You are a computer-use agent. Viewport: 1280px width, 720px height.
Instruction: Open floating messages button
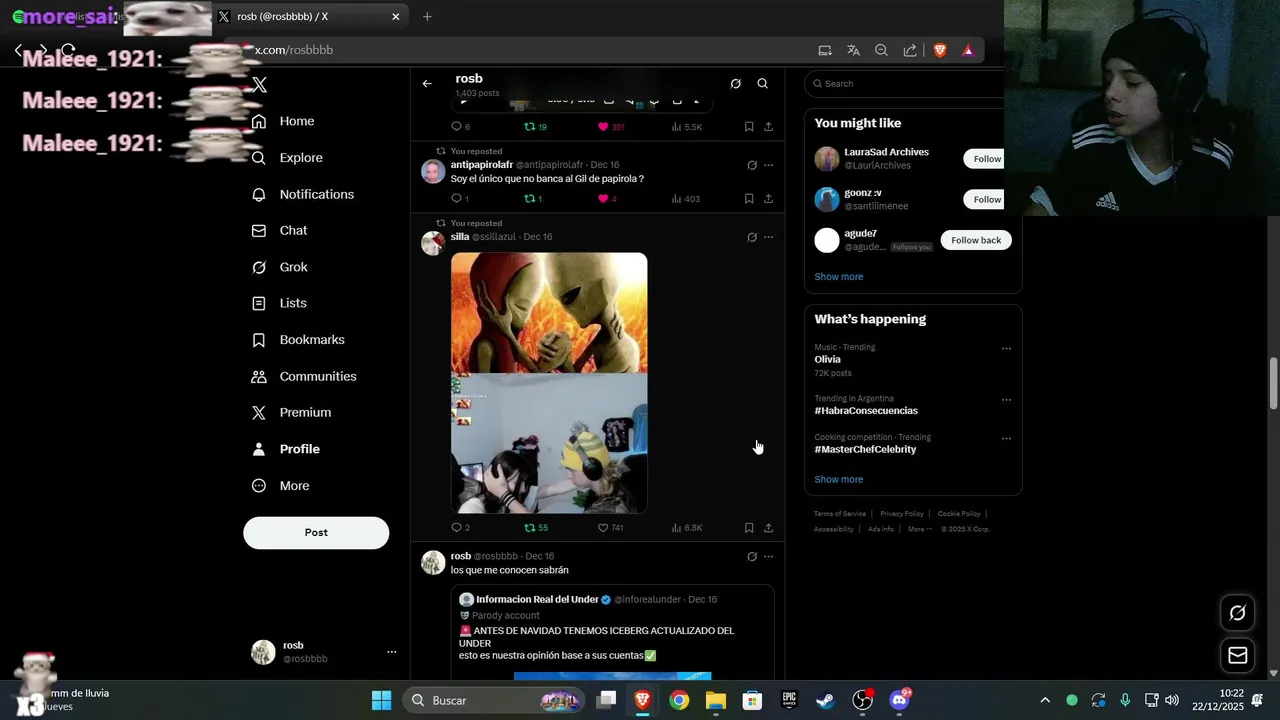(x=1237, y=656)
